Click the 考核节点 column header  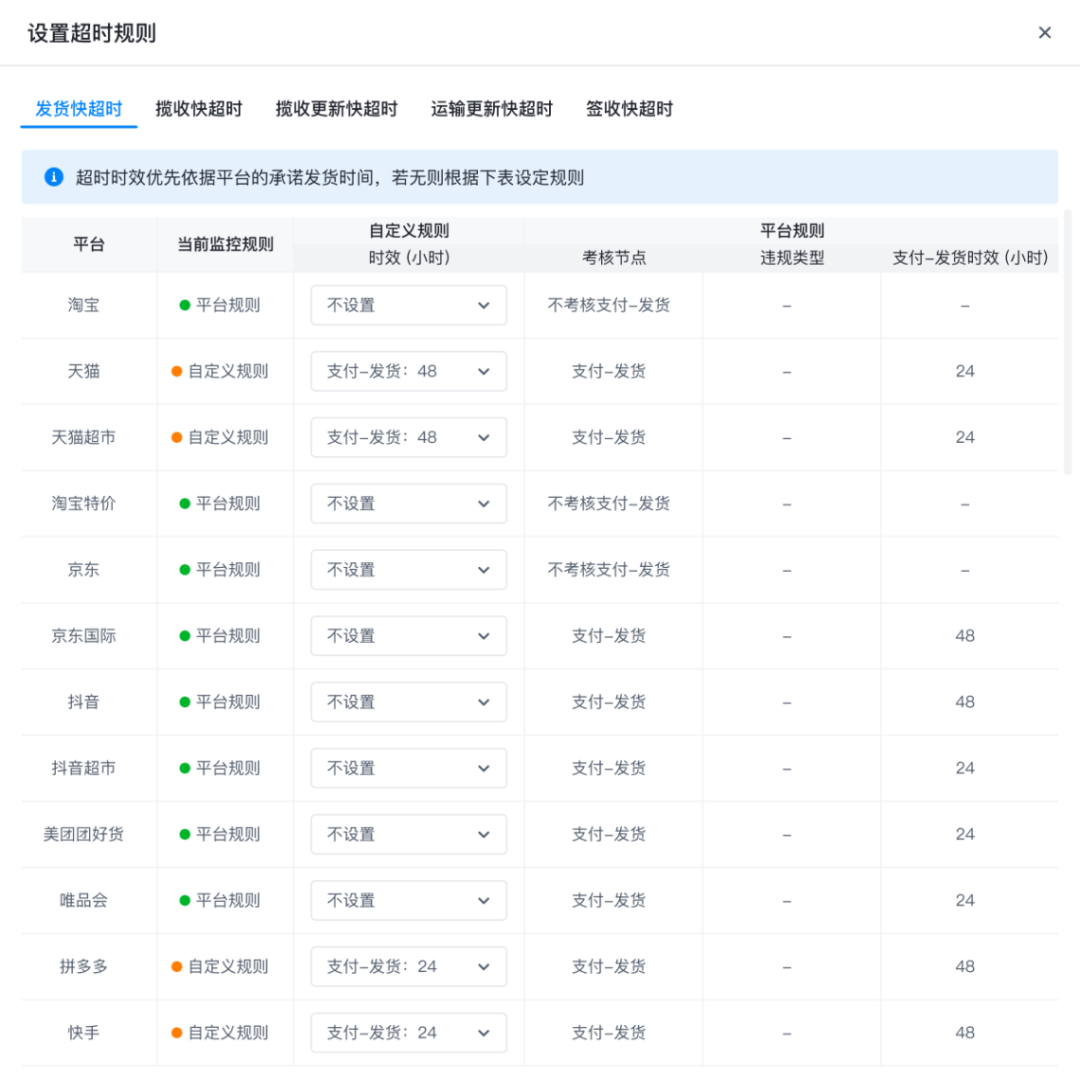point(614,258)
